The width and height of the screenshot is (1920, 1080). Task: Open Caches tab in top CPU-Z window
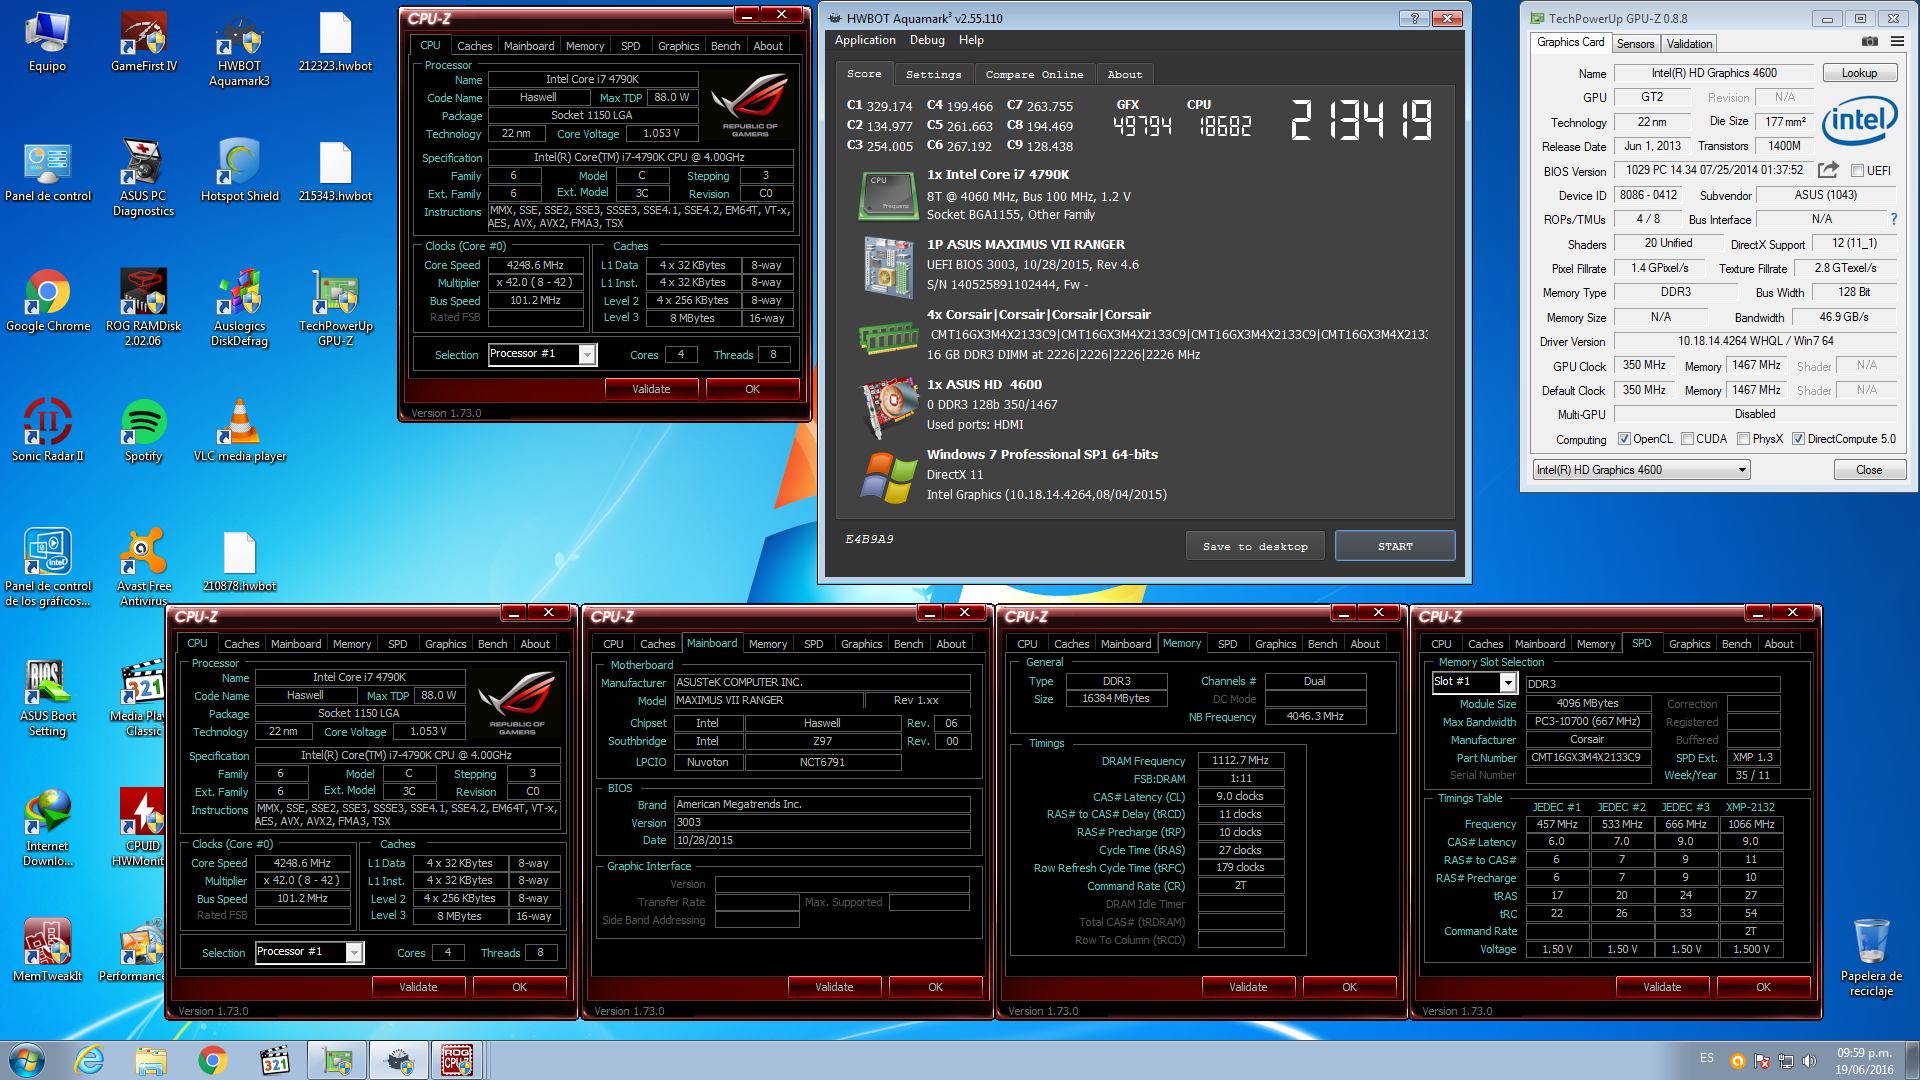tap(474, 46)
